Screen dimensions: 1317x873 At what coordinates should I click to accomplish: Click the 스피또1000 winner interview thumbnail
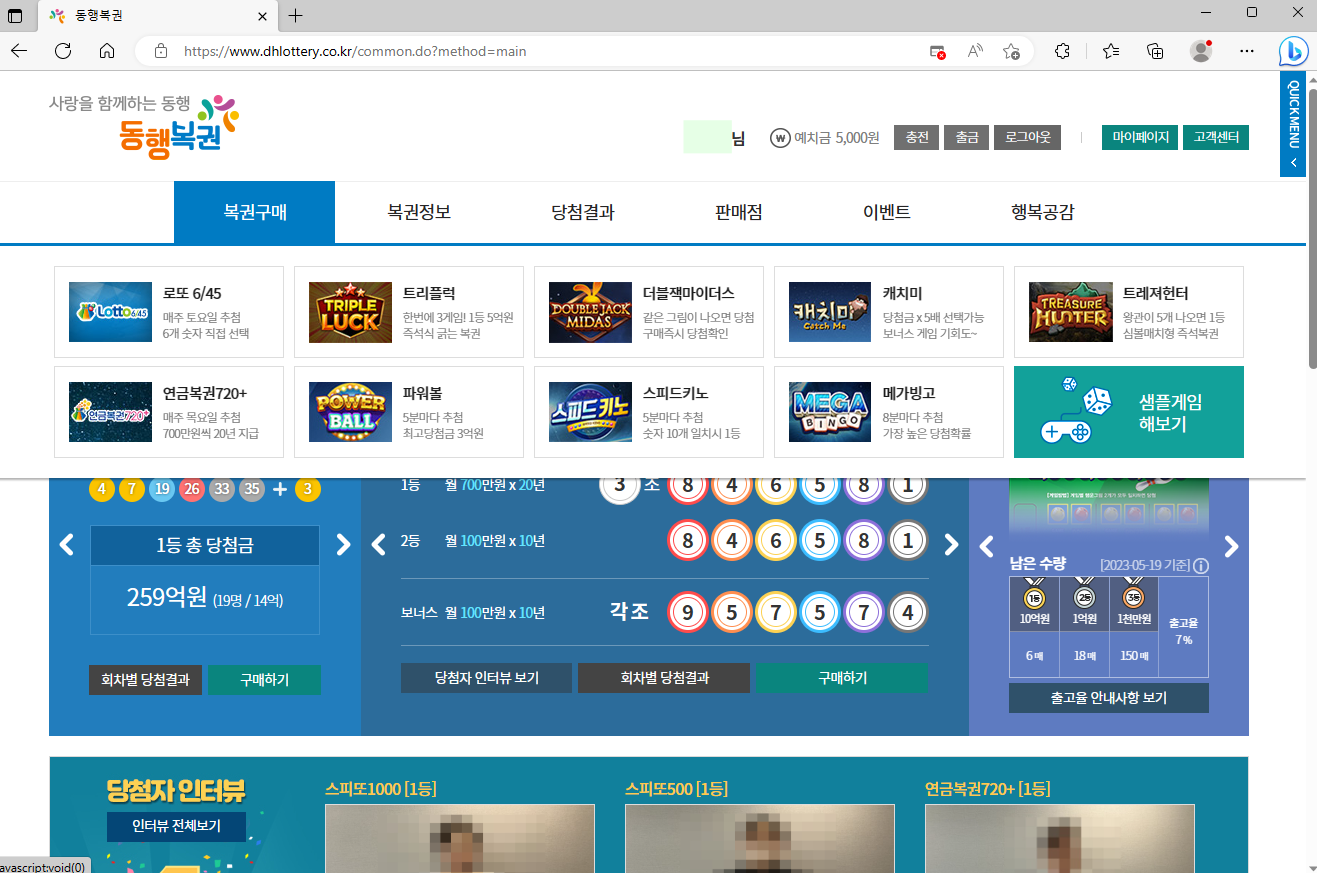click(459, 840)
